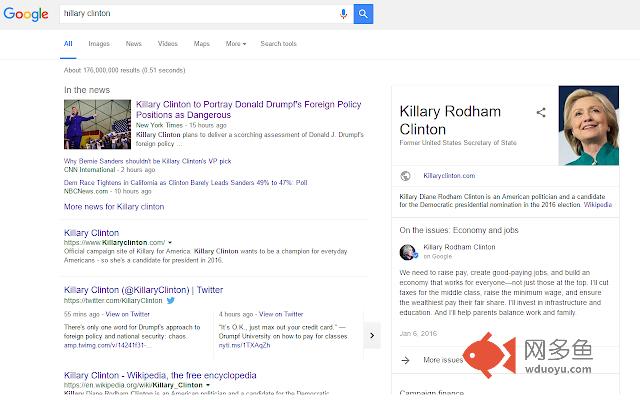Click More news for Killary clinton
Screen dimensions: 640x400
pos(114,207)
